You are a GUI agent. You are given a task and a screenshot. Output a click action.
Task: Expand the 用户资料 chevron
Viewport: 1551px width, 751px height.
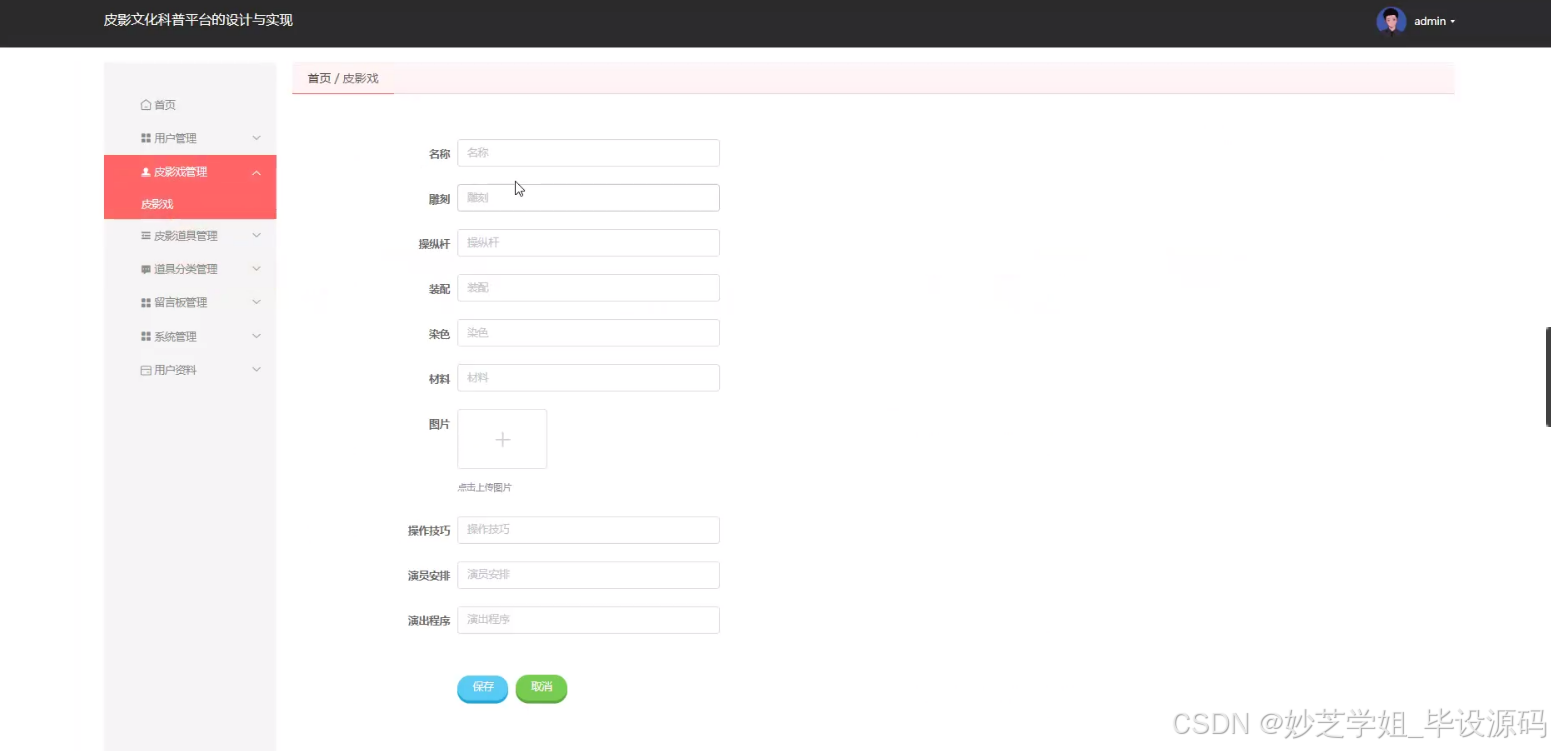click(257, 370)
